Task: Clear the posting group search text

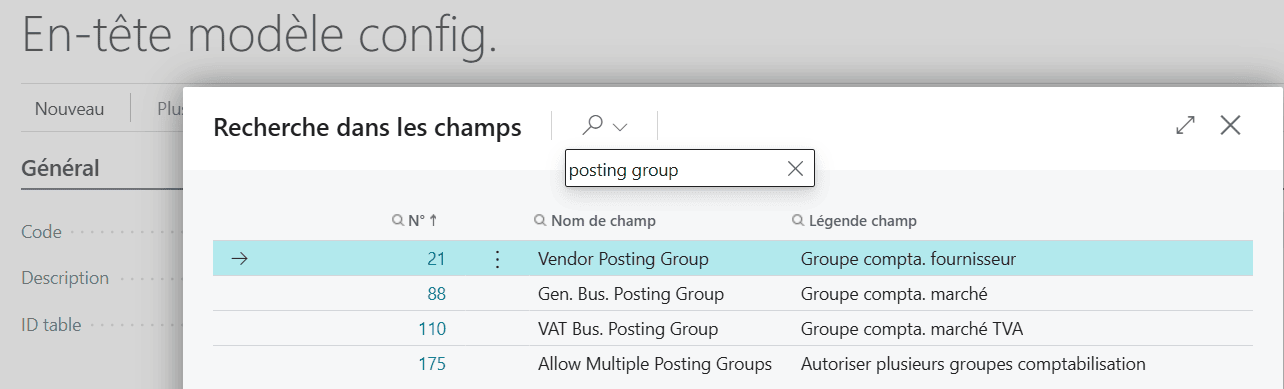Action: [x=795, y=169]
